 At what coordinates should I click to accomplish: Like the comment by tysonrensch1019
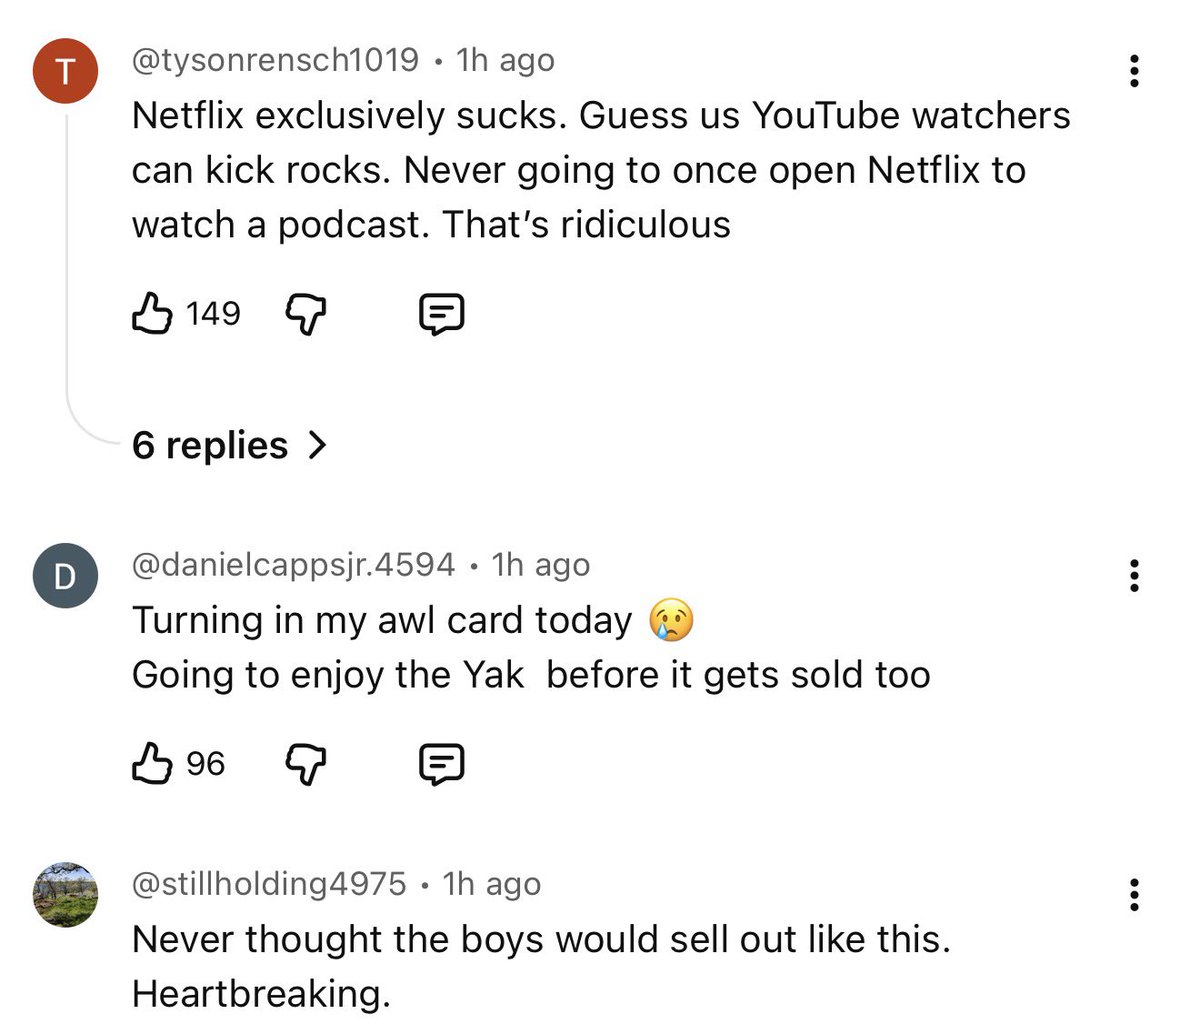coord(151,314)
